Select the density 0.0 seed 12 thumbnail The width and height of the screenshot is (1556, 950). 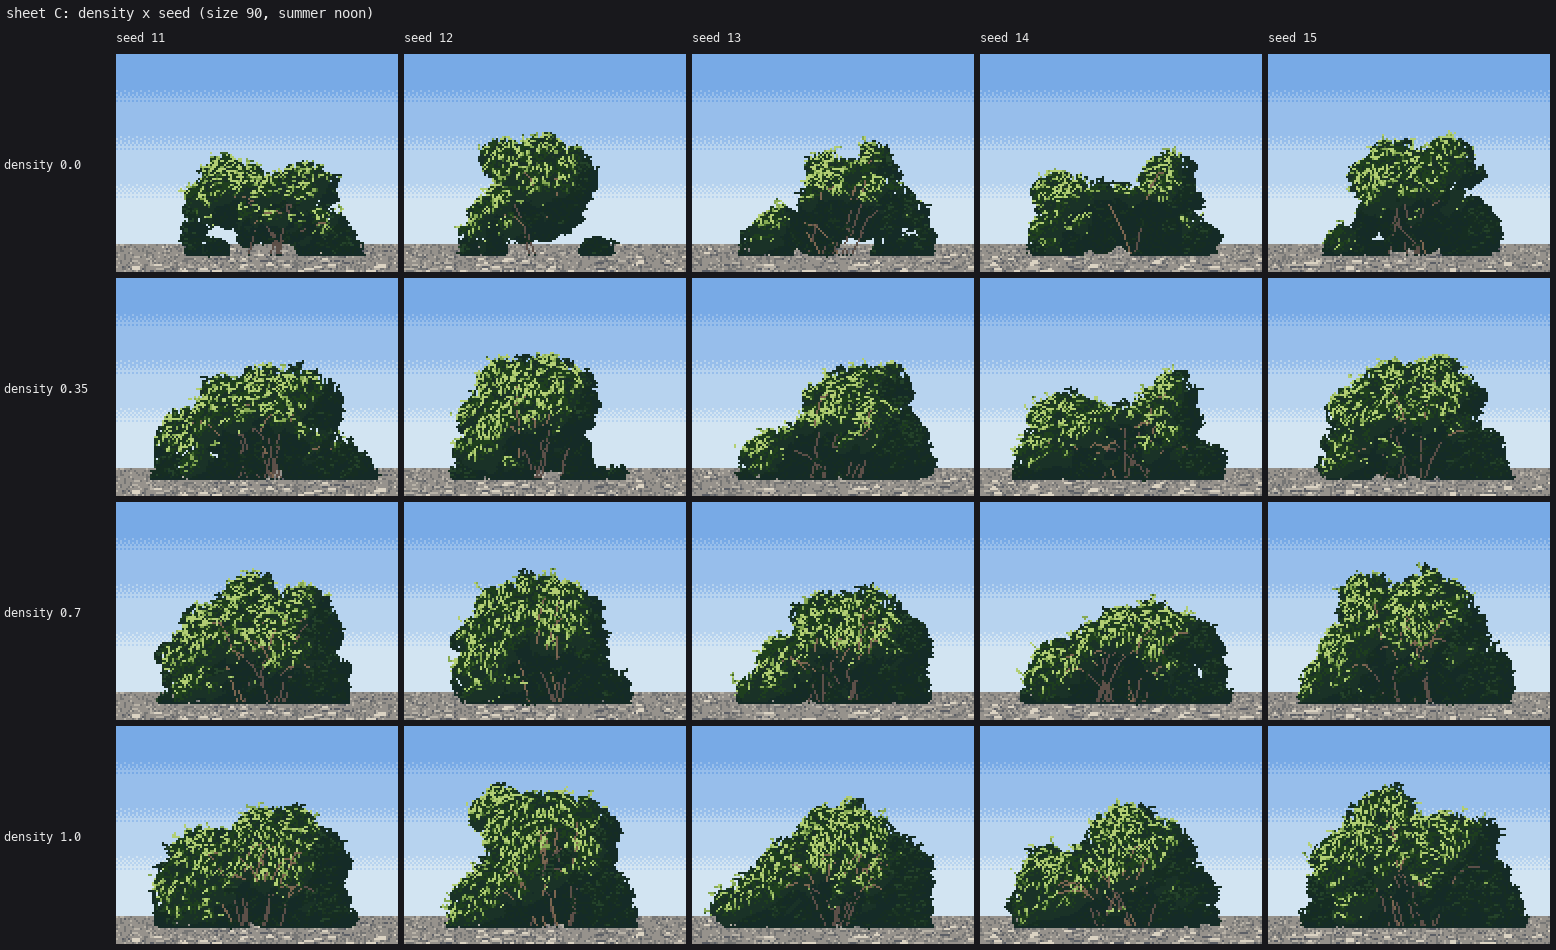click(545, 163)
